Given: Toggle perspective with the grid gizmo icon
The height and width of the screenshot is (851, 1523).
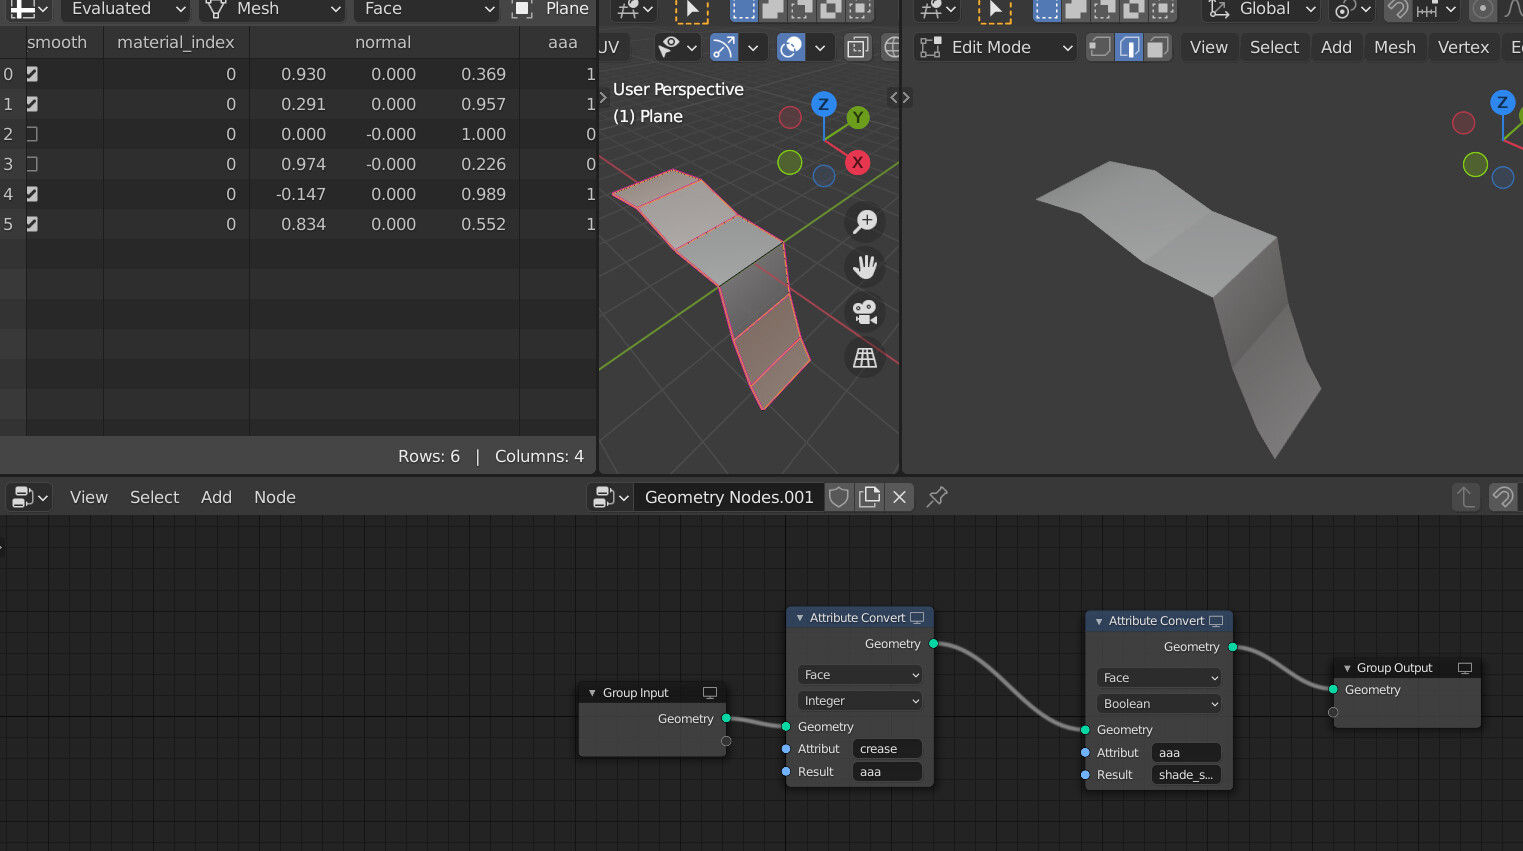Looking at the screenshot, I should (864, 357).
